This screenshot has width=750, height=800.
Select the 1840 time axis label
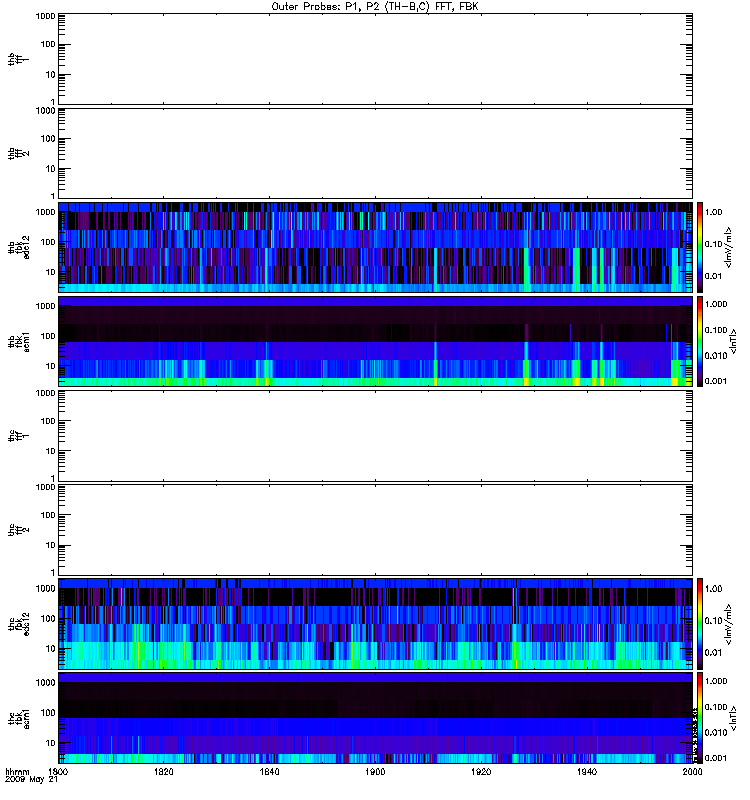tap(270, 772)
